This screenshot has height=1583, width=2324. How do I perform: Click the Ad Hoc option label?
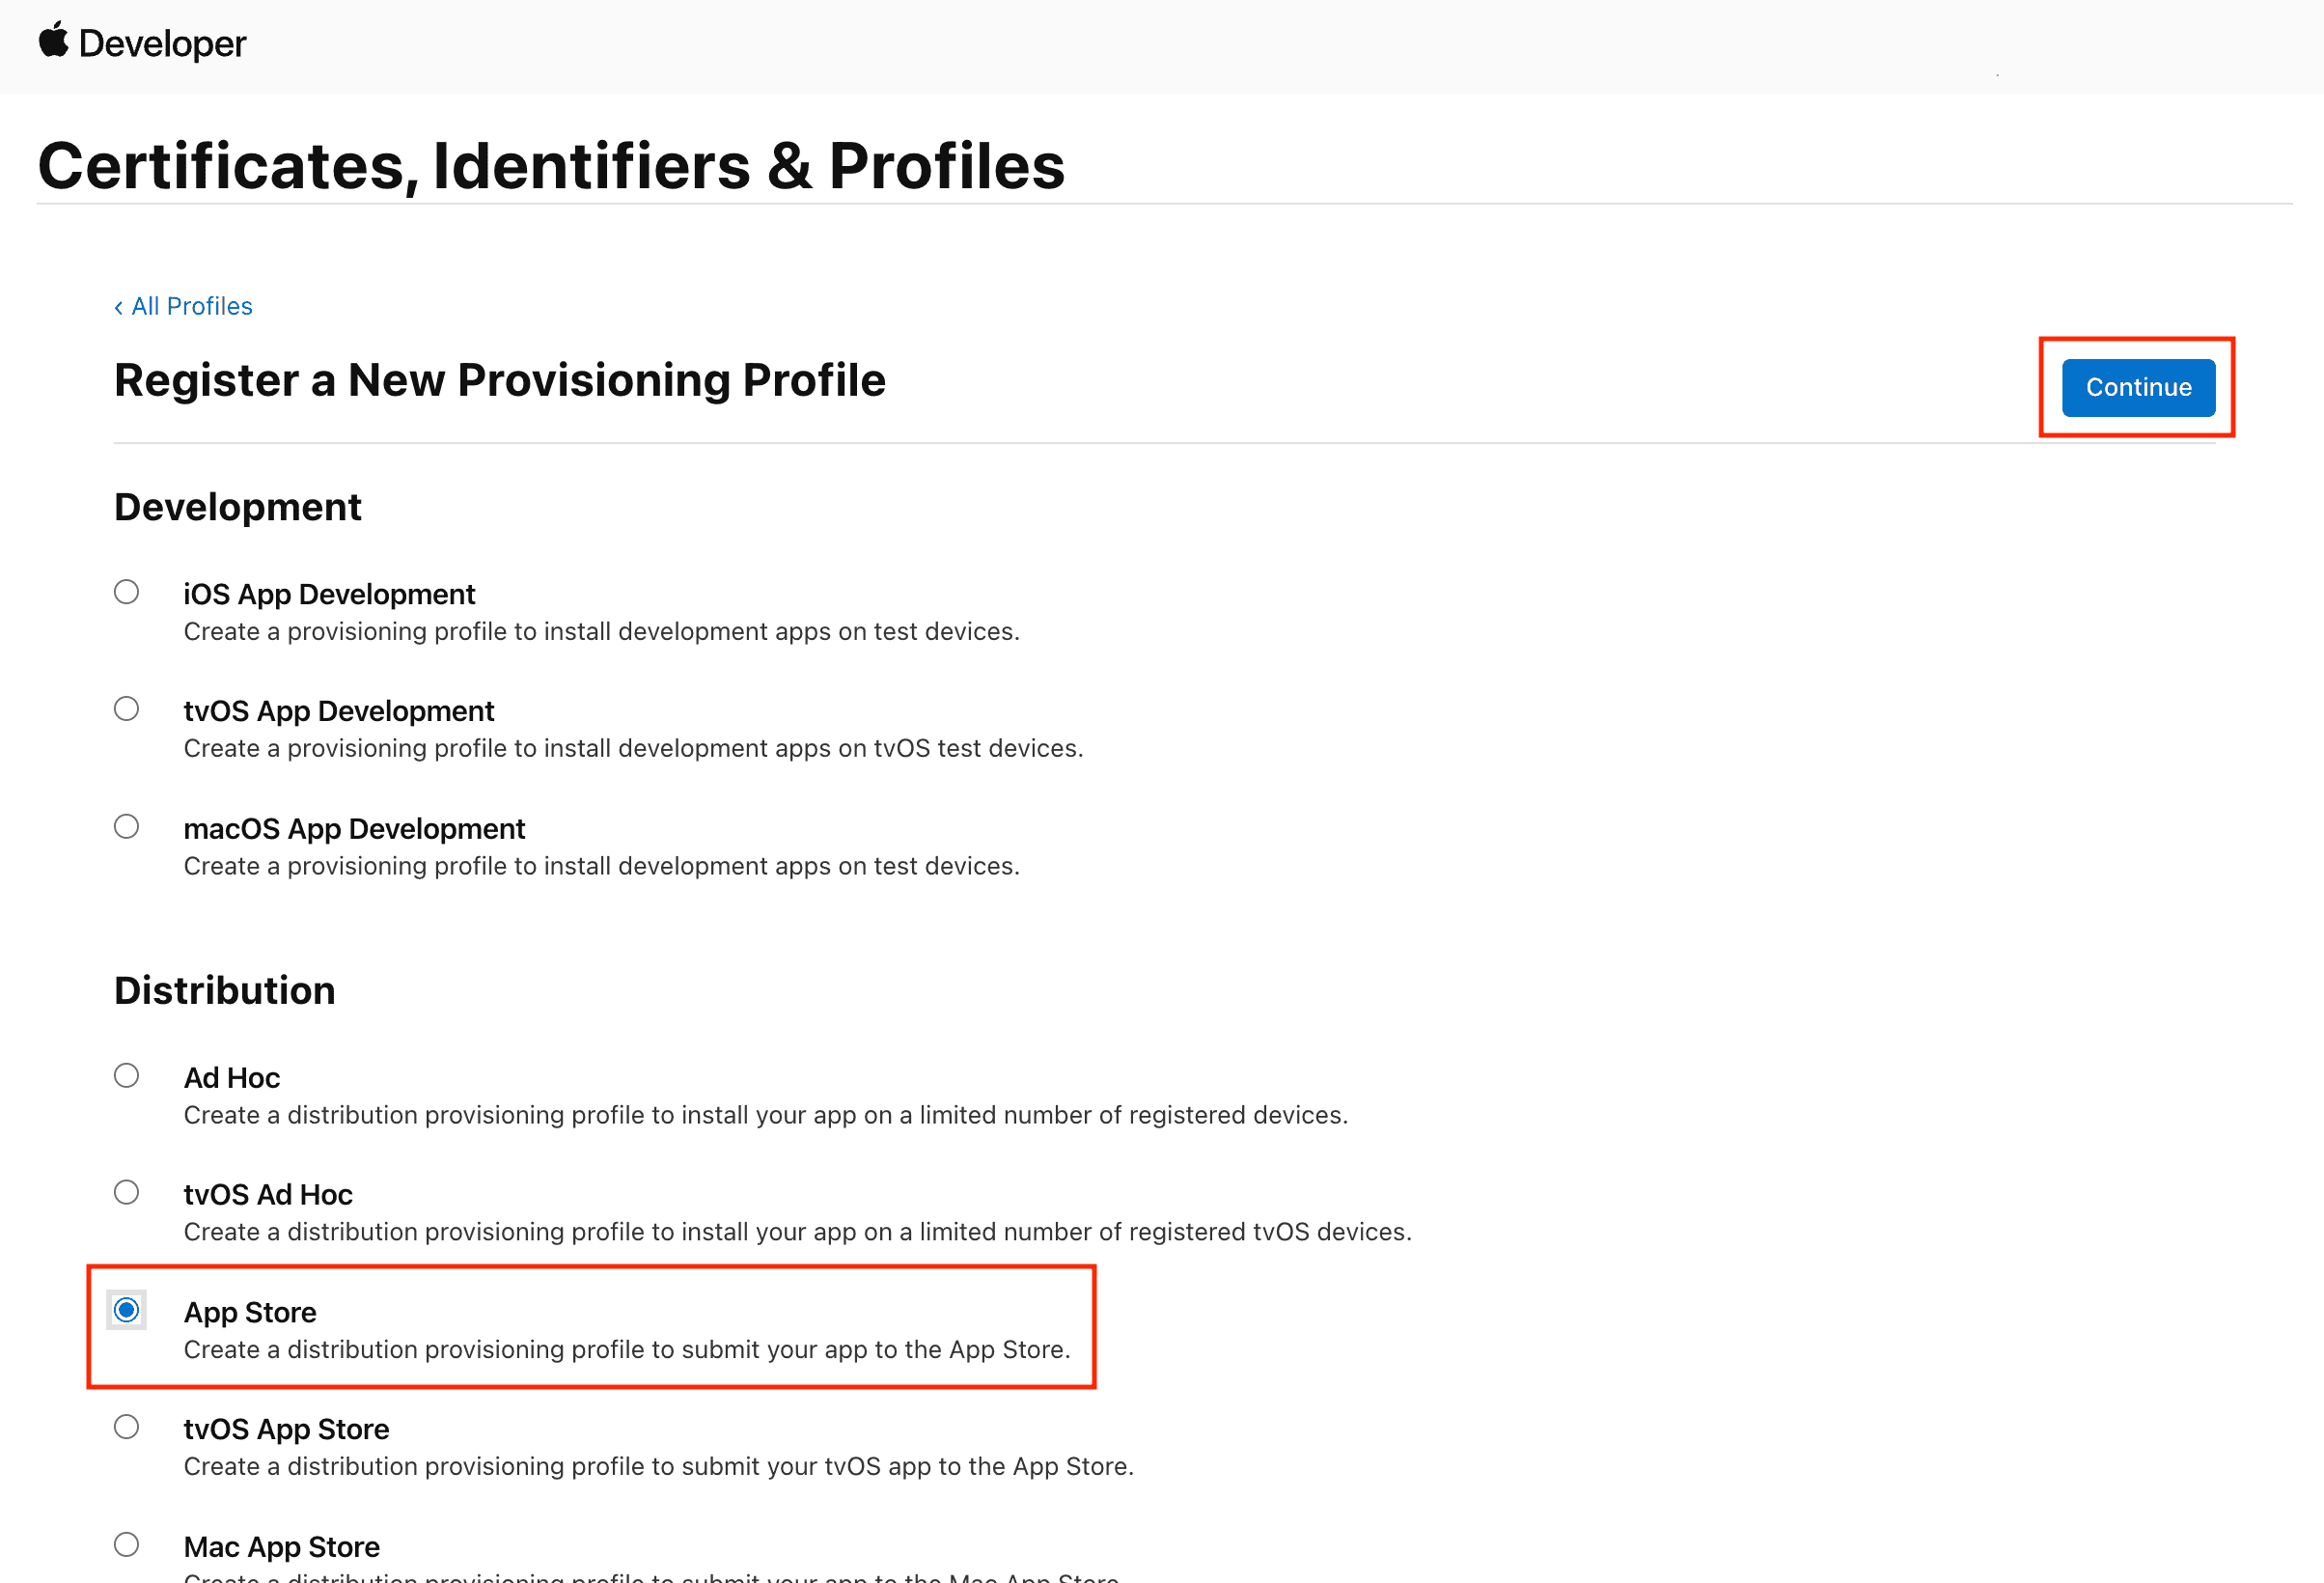pyautogui.click(x=231, y=1077)
